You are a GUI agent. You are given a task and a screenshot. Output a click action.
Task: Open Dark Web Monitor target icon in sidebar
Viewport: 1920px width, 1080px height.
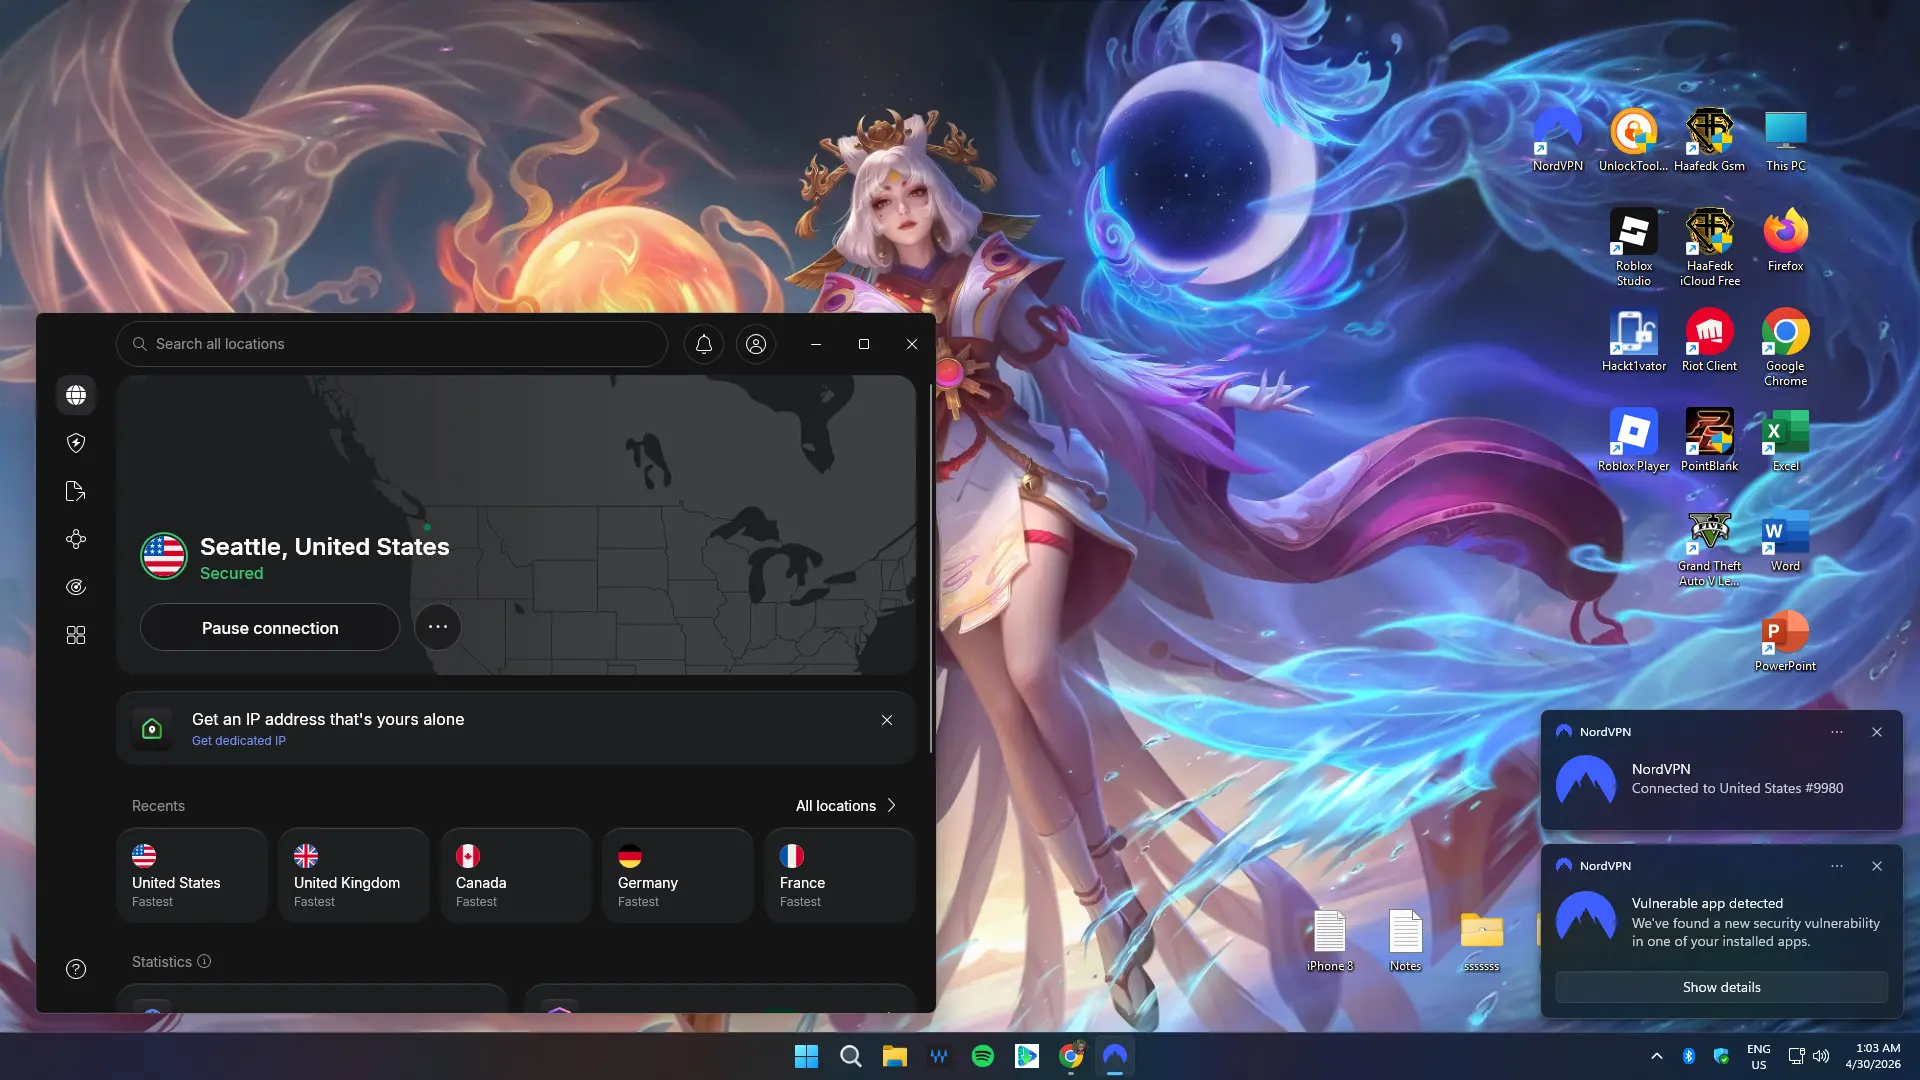(76, 587)
